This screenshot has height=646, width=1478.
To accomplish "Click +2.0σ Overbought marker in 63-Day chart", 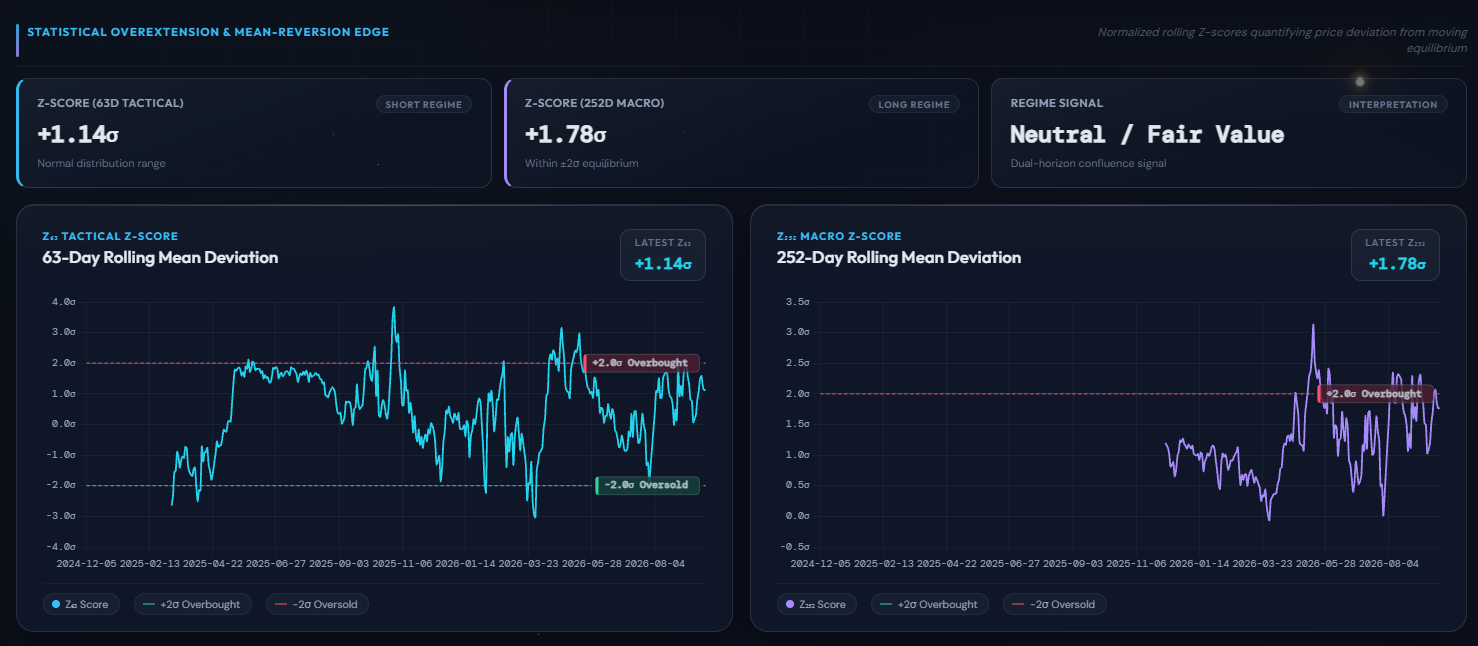I will [641, 363].
